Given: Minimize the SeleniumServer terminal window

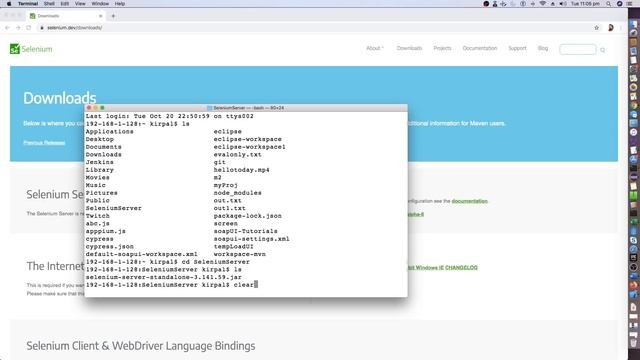Looking at the screenshot, I should coord(96,108).
